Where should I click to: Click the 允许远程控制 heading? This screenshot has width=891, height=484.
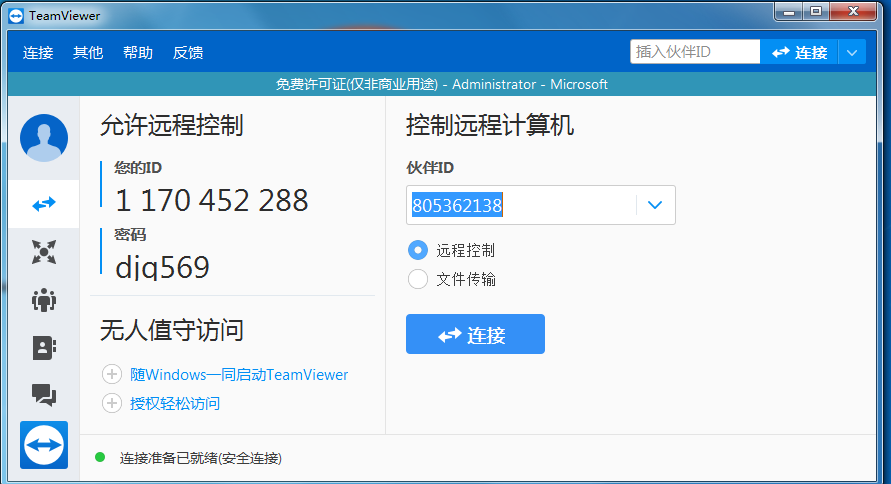[x=172, y=126]
